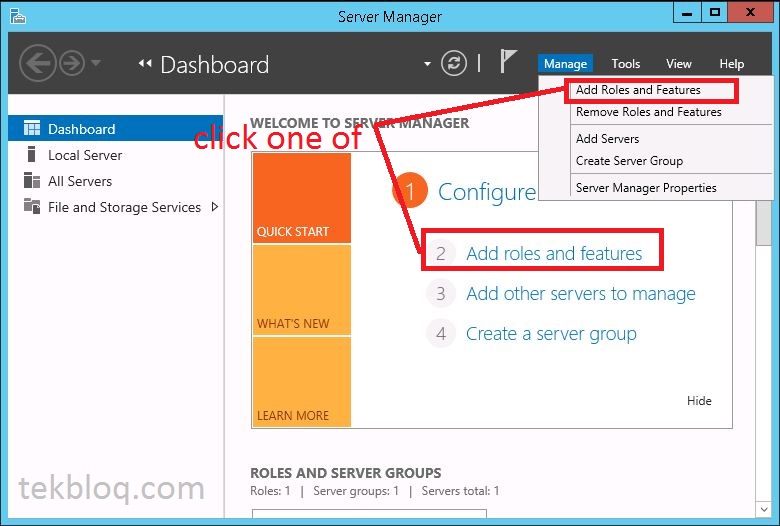Open Server Manager Properties
The height and width of the screenshot is (526, 780).
point(646,188)
